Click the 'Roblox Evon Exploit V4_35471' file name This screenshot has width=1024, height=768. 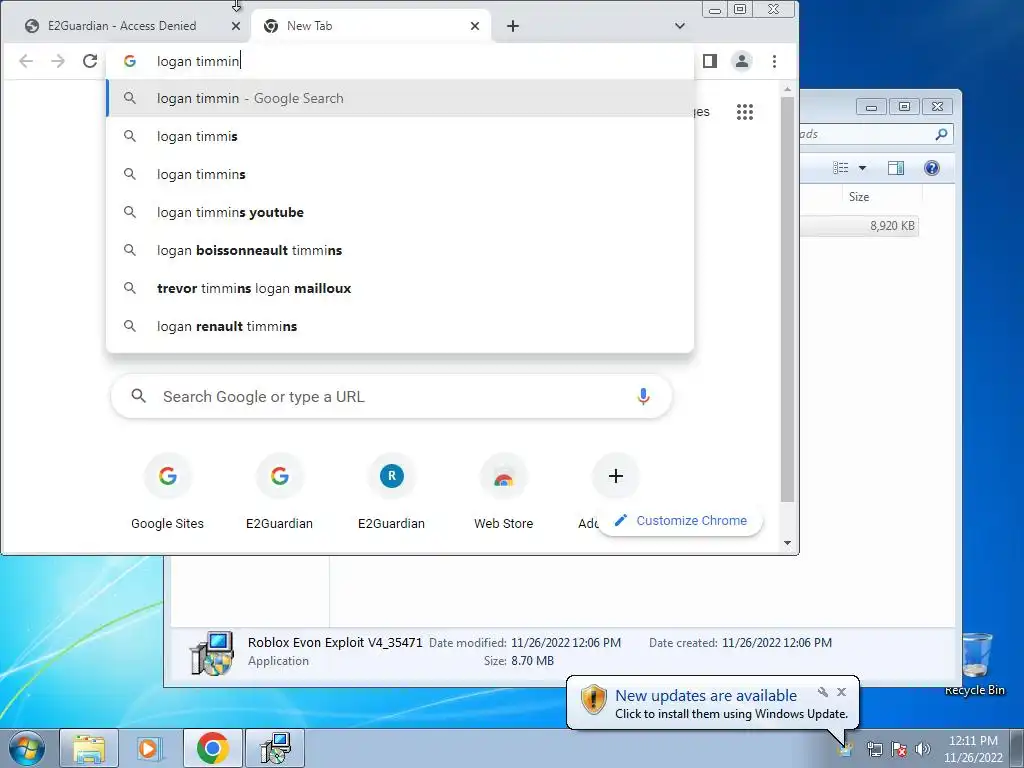(335, 643)
